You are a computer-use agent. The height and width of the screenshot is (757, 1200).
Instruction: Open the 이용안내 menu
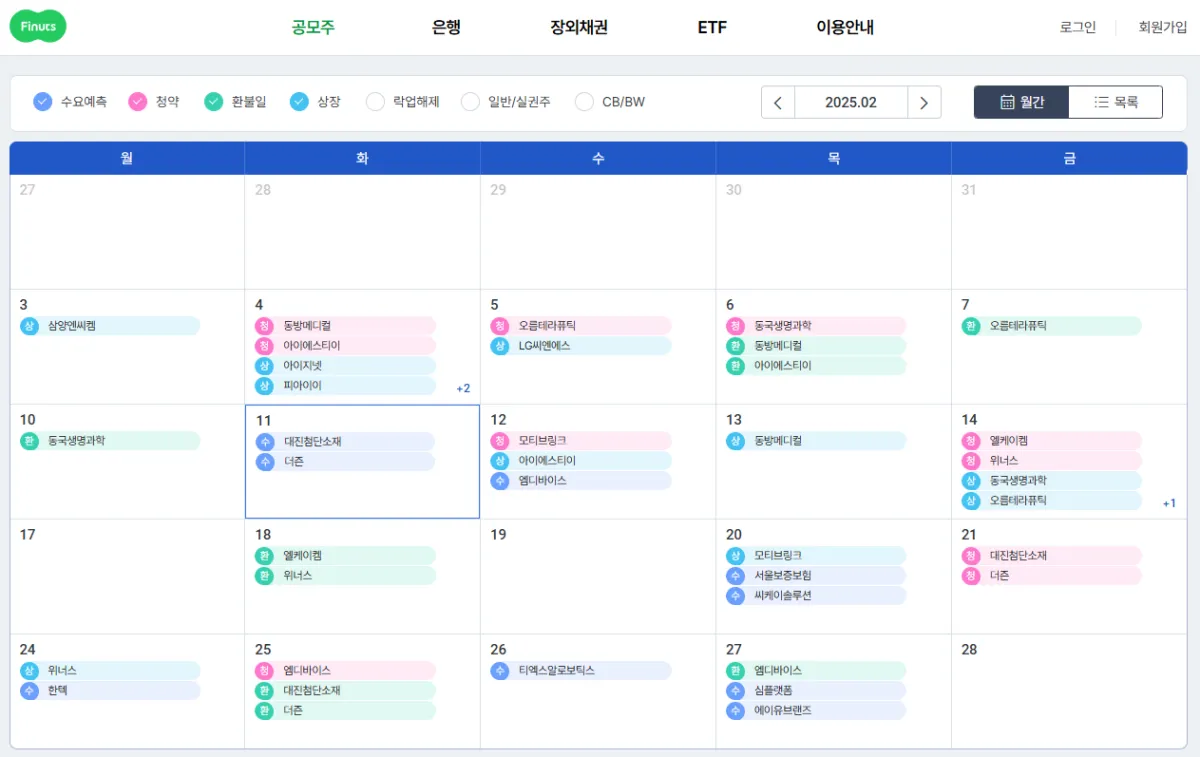pyautogui.click(x=845, y=27)
